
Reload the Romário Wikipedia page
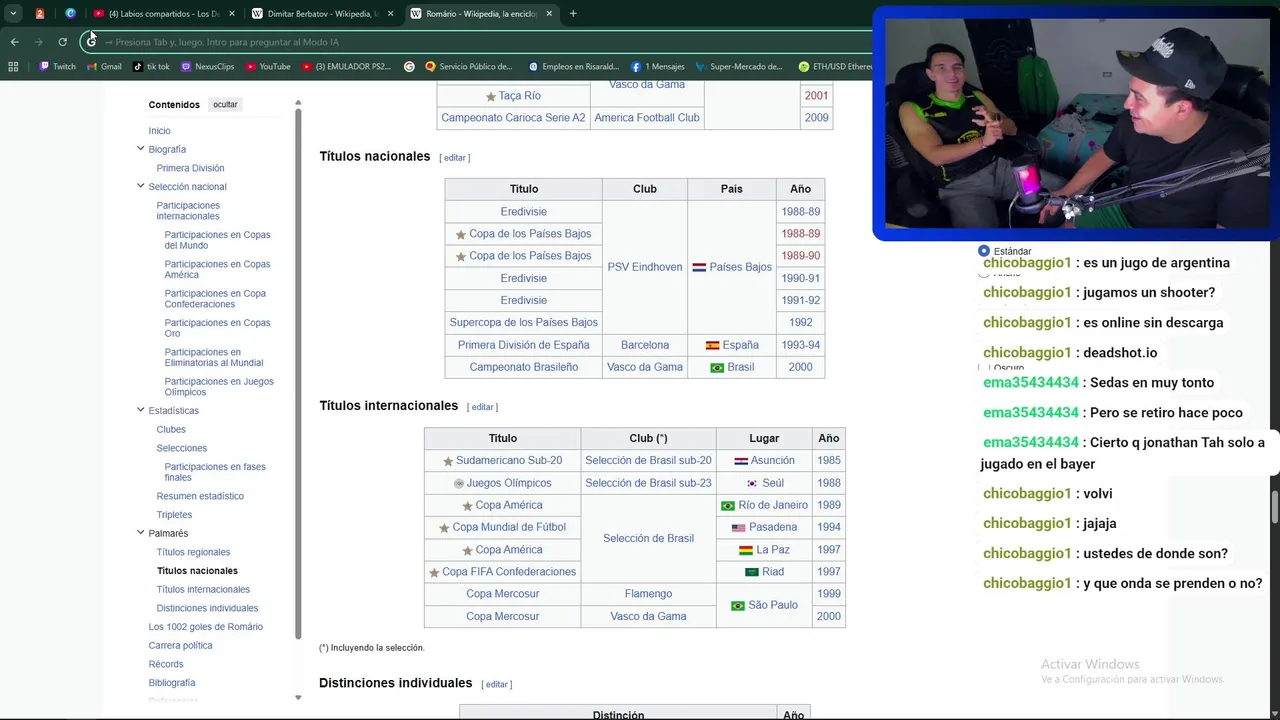coord(62,42)
